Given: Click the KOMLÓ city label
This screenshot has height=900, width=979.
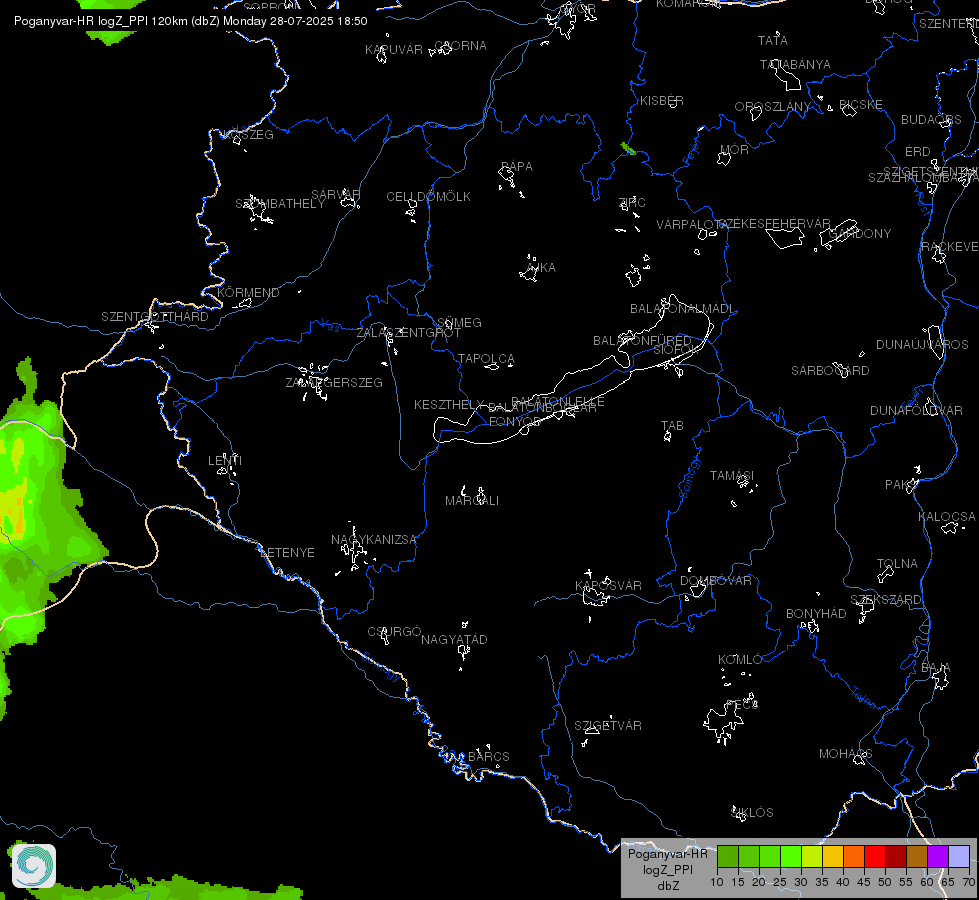Looking at the screenshot, I should point(740,660).
